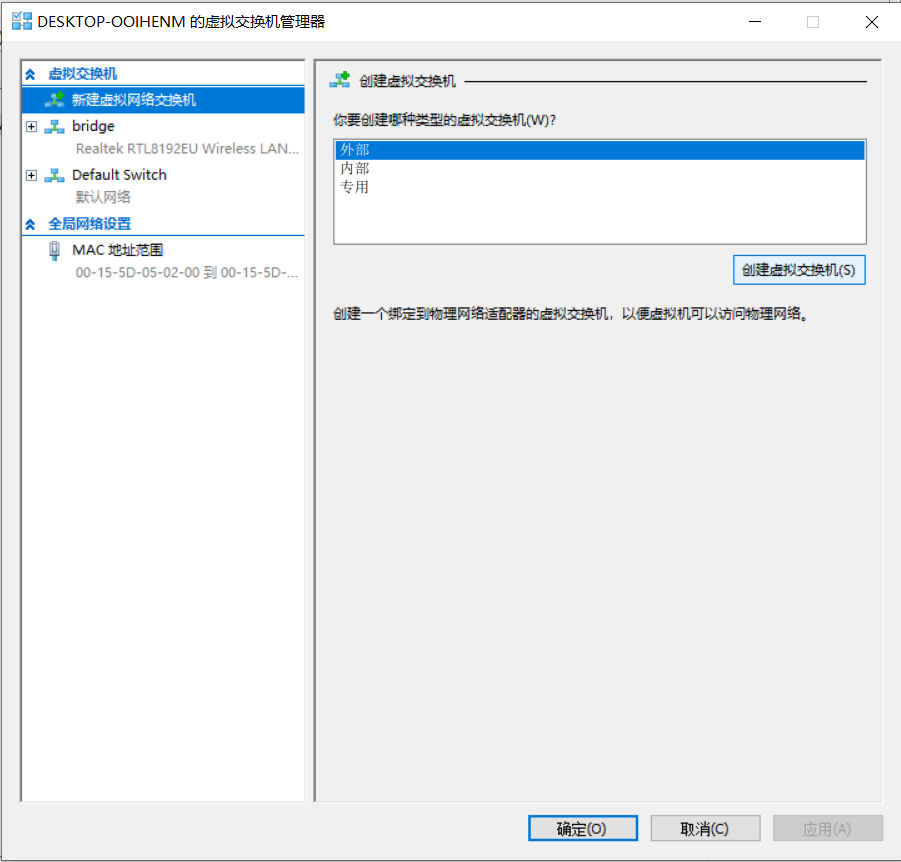
Task: Click the Default Switch network icon
Action: pyautogui.click(x=55, y=175)
